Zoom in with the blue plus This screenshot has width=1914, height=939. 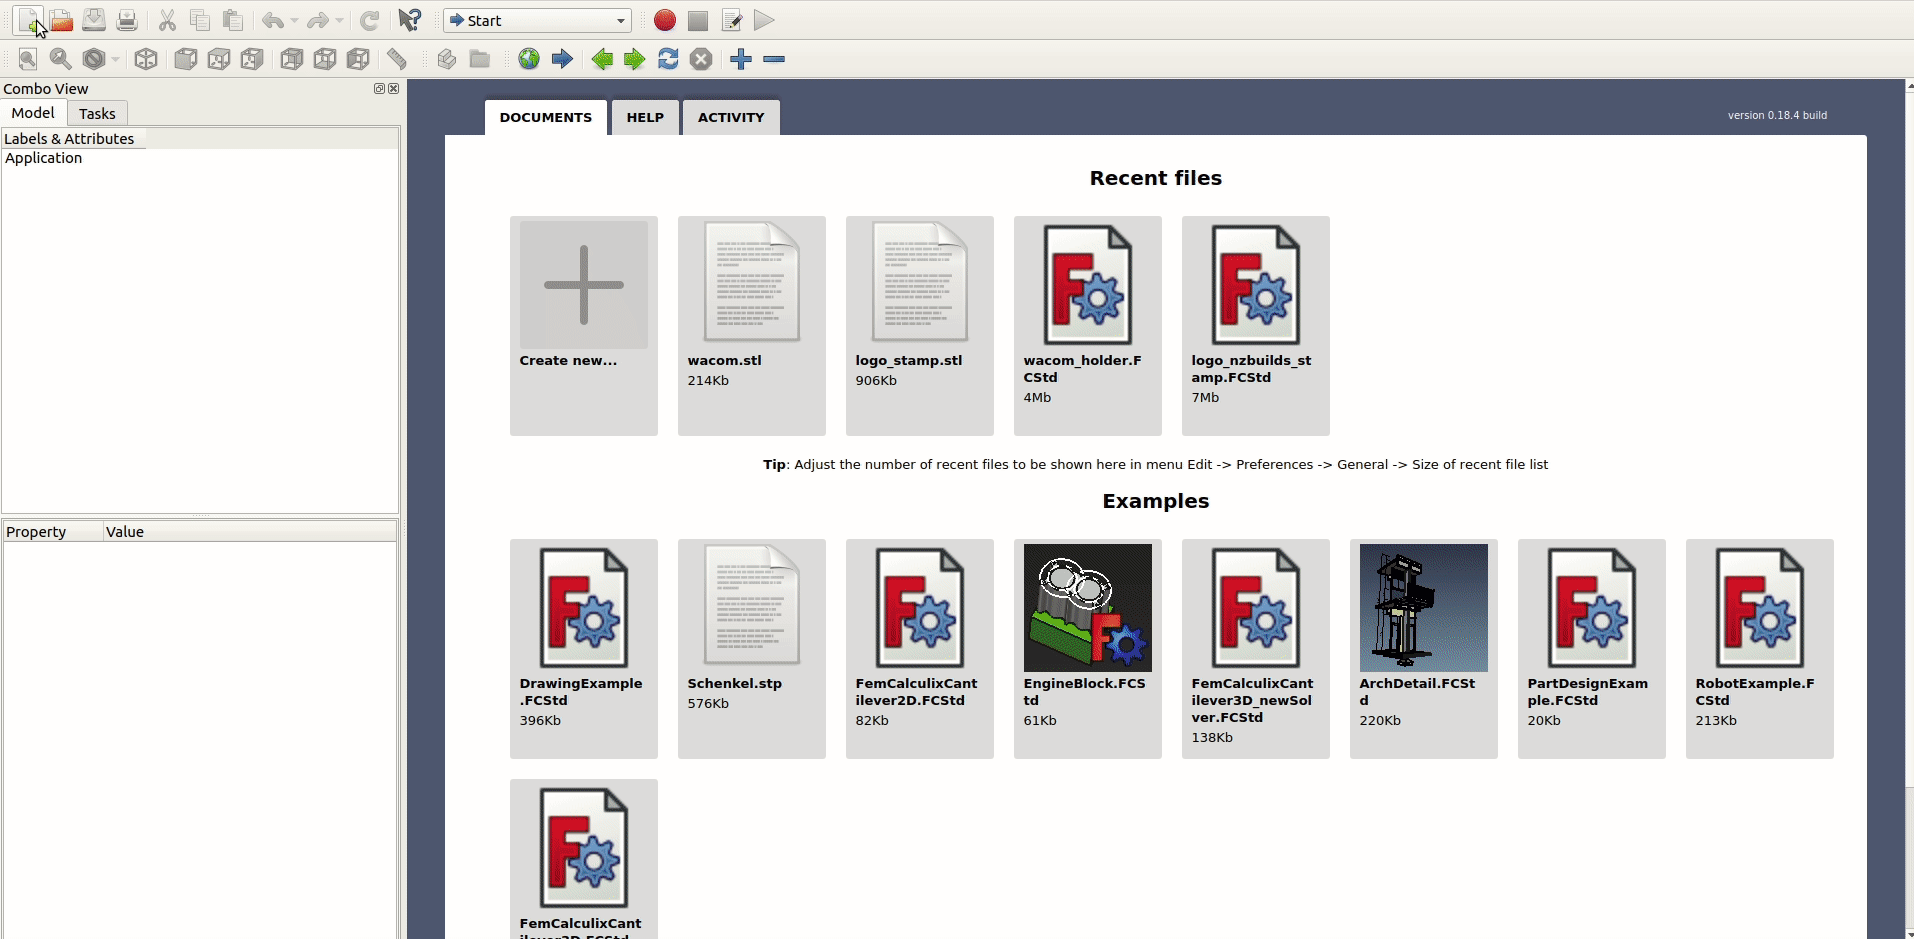pos(741,59)
